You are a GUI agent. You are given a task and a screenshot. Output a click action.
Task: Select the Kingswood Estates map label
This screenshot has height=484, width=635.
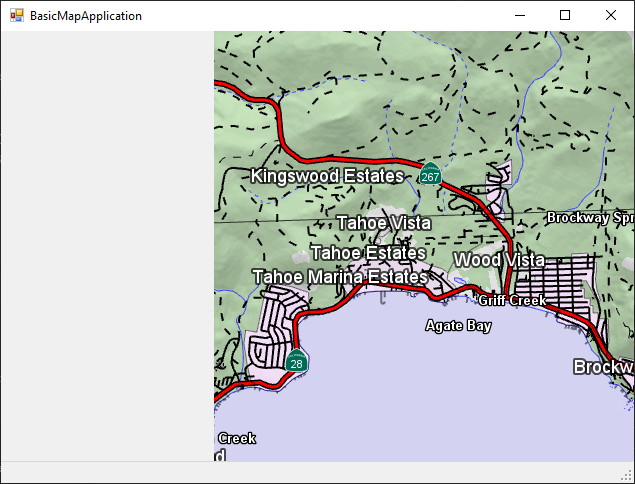(x=327, y=176)
